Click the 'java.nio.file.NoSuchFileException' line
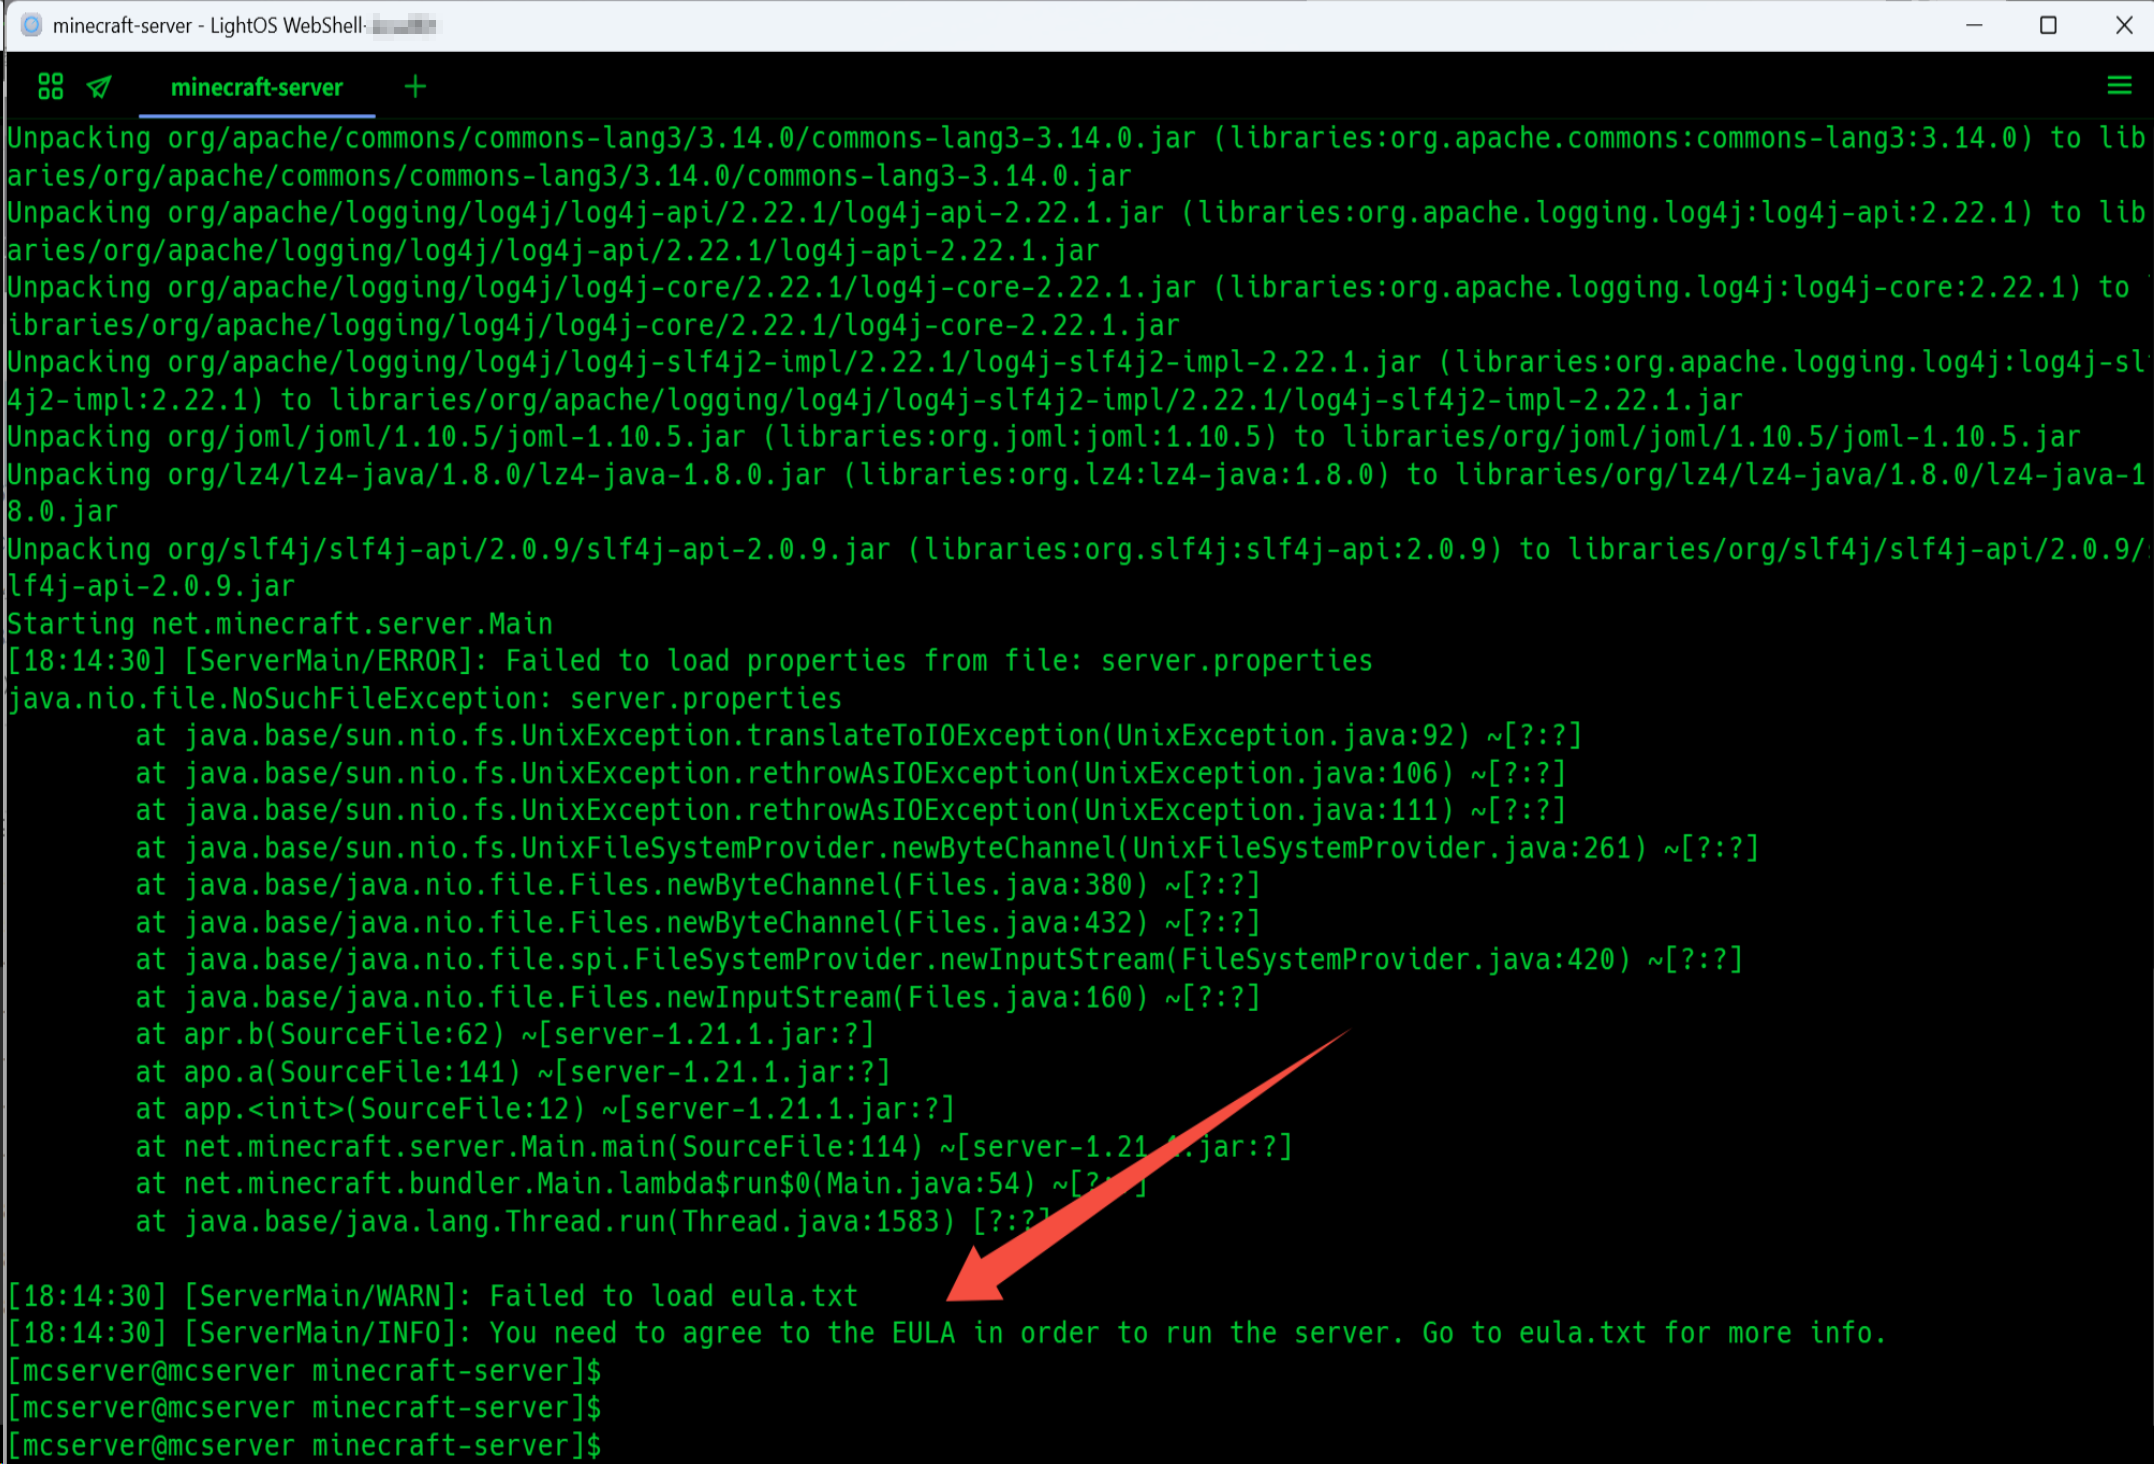Screen dimensions: 2154x1464 pos(425,698)
